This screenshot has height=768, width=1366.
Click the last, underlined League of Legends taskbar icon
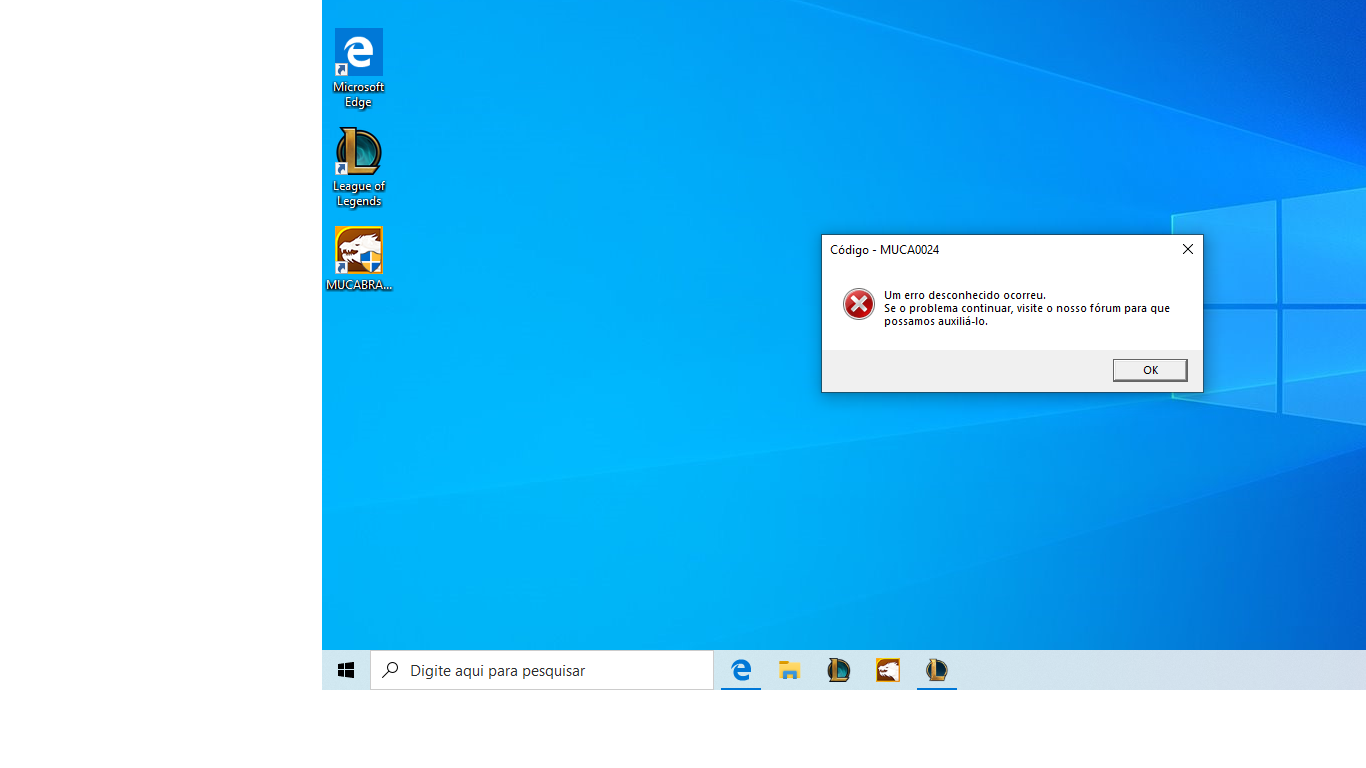click(x=936, y=670)
